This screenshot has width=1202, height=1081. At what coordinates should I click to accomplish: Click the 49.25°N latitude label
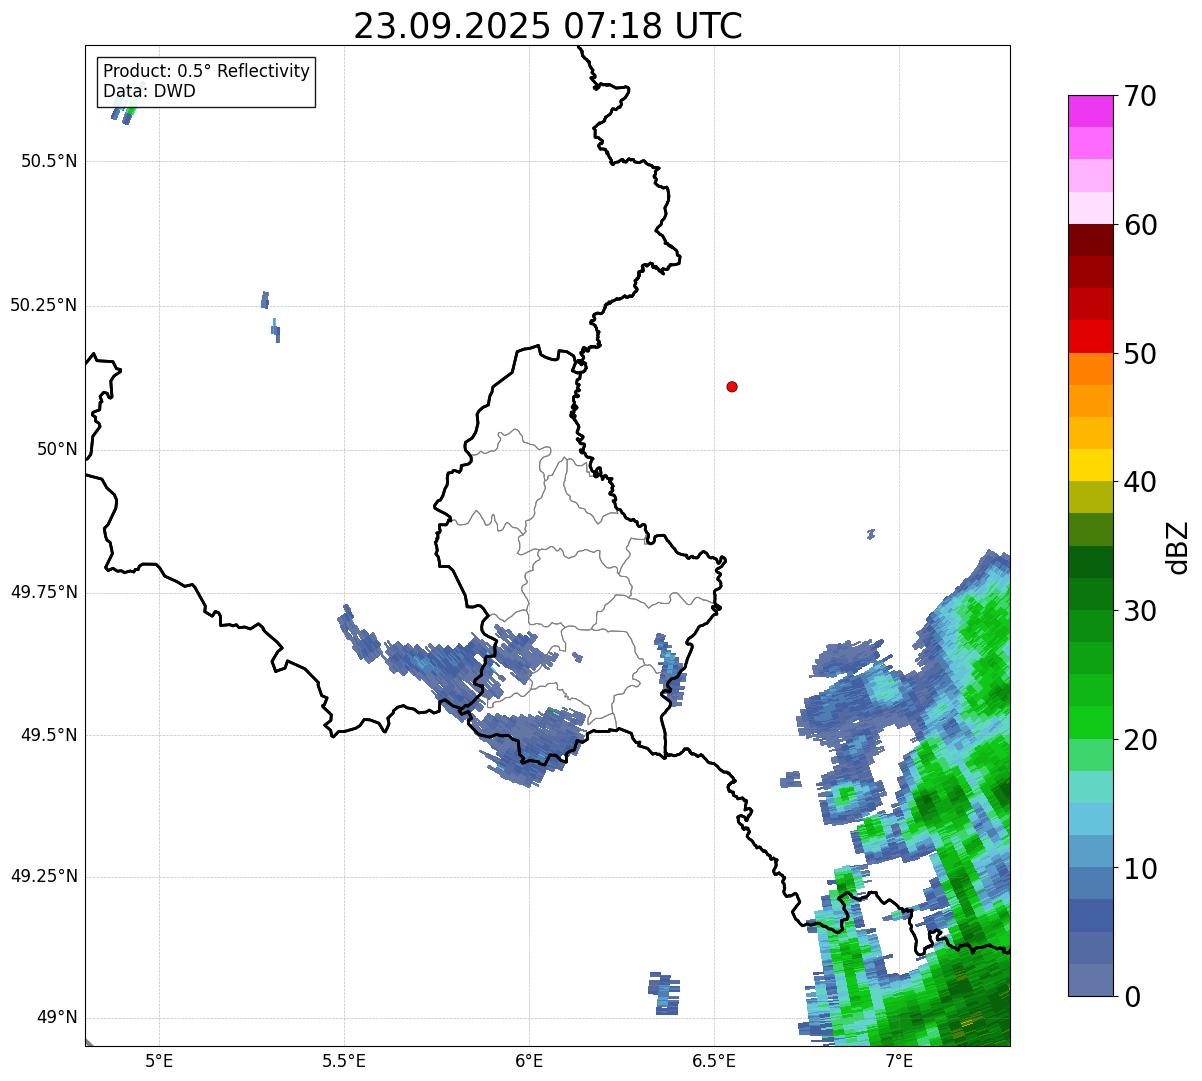click(43, 876)
